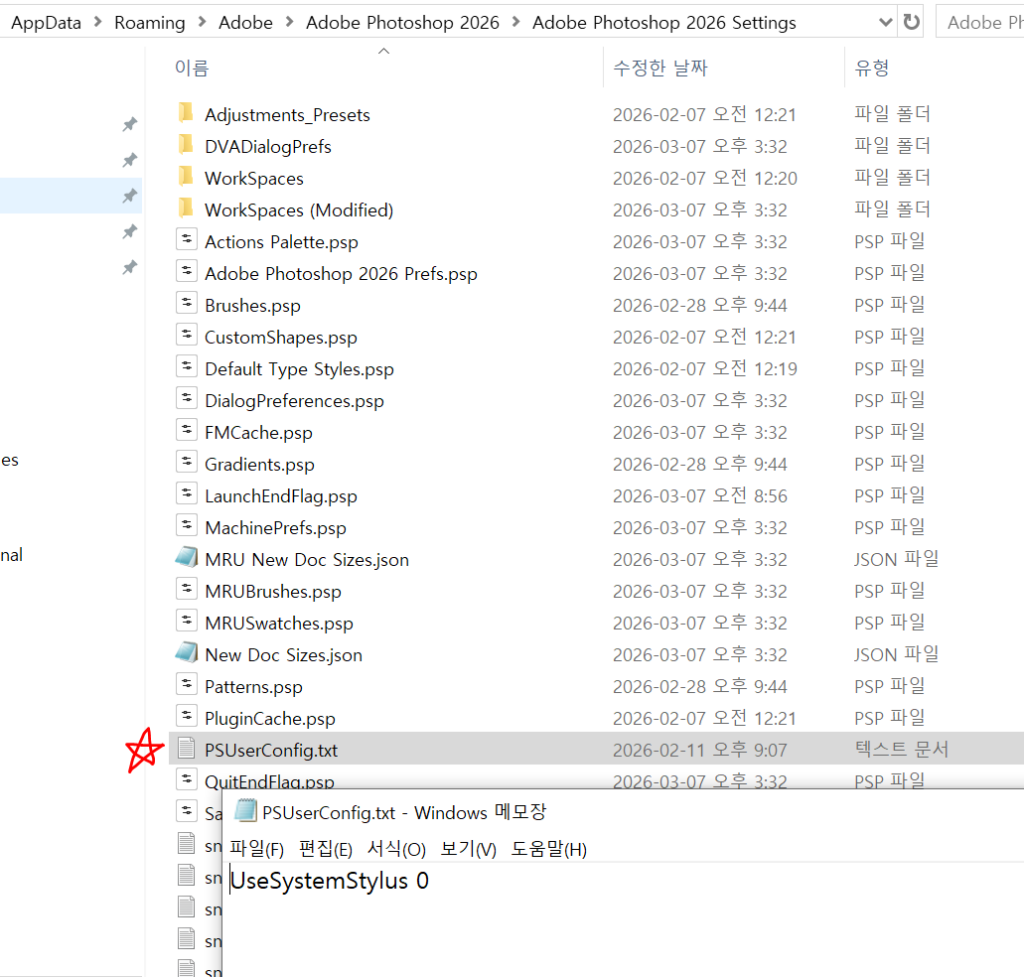Go to AppData in the breadcrumb
The height and width of the screenshot is (977, 1024).
coord(46,22)
